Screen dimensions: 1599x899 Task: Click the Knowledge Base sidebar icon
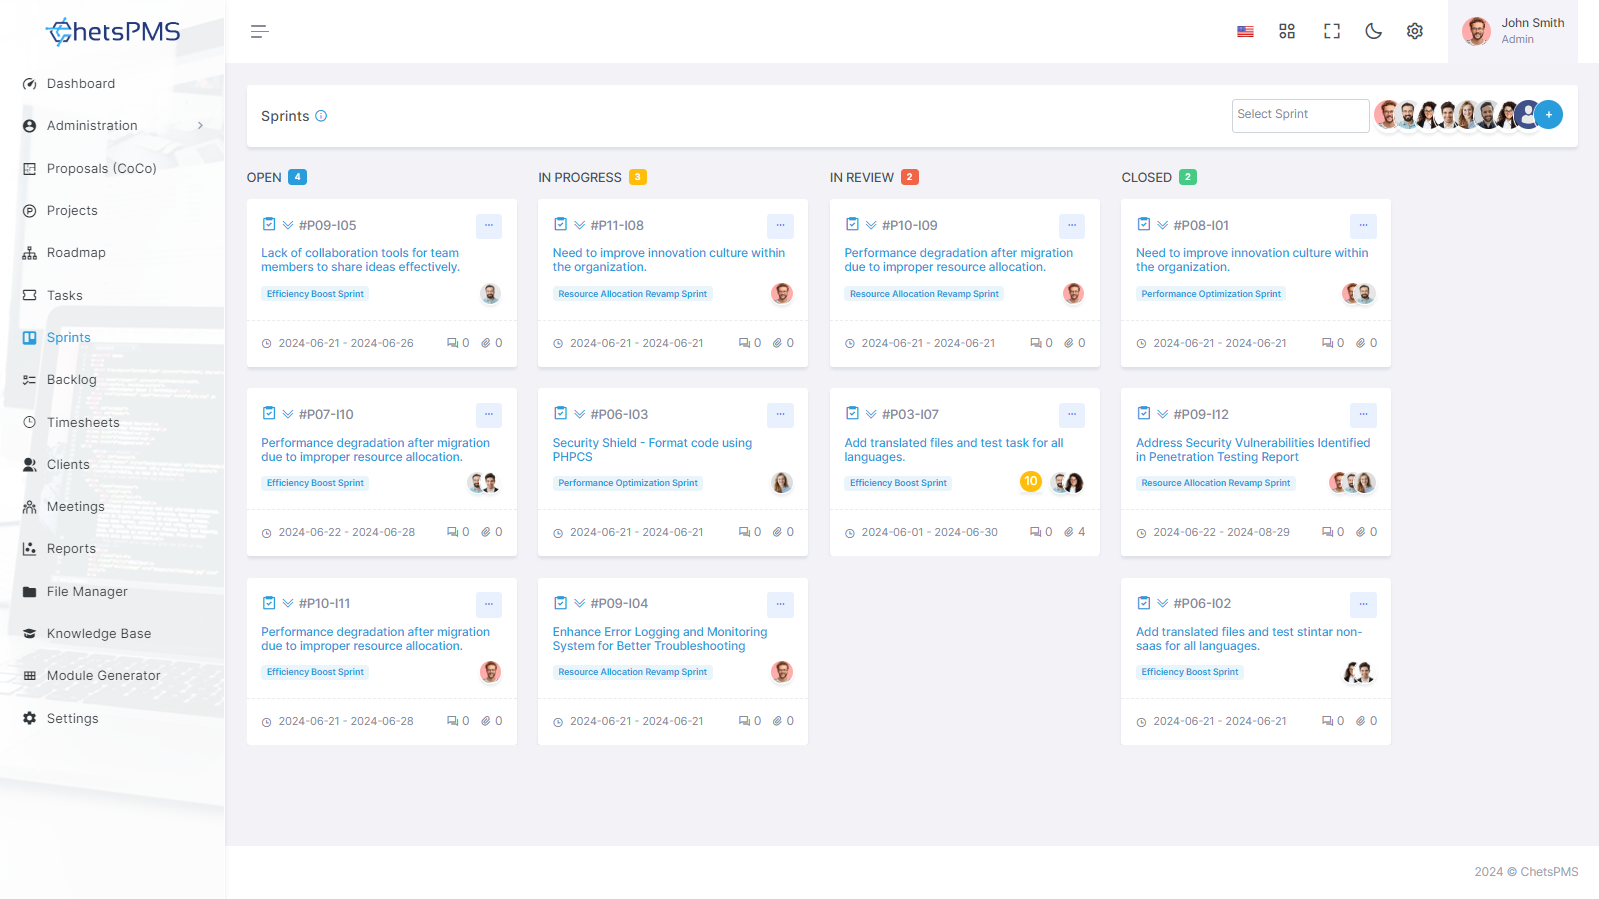click(x=30, y=634)
